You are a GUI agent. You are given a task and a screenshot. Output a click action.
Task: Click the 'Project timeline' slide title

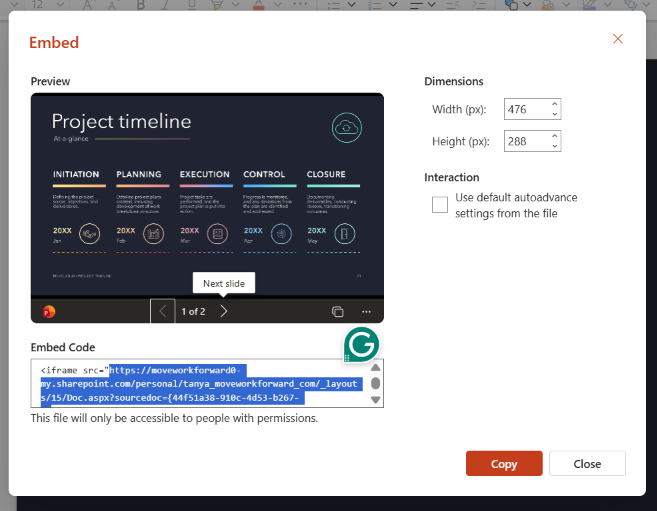click(x=122, y=121)
